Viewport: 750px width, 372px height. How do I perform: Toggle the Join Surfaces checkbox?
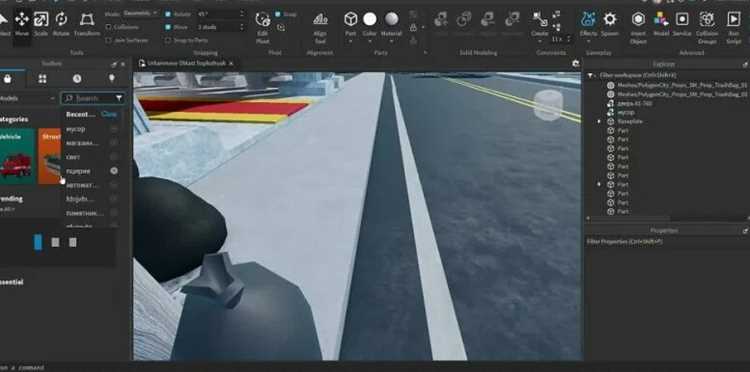109,40
